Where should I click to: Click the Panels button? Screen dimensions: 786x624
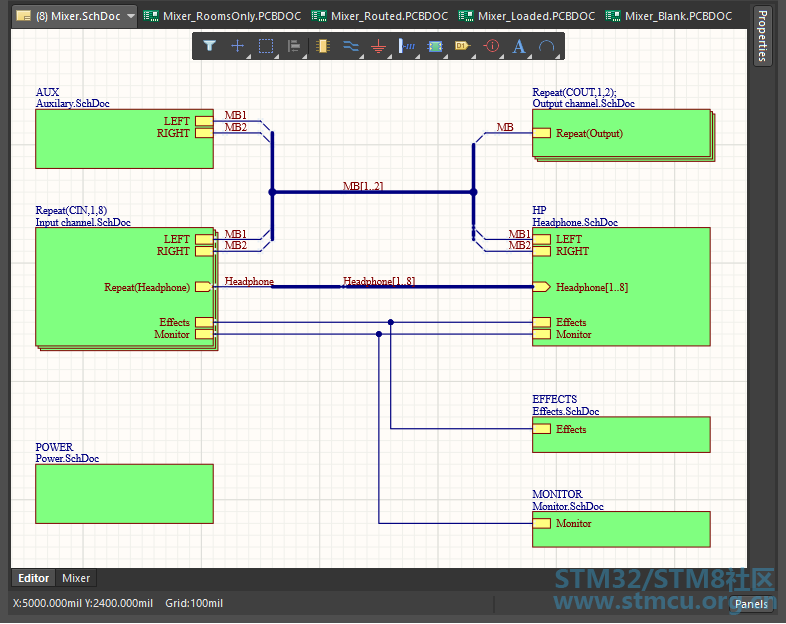(750, 604)
